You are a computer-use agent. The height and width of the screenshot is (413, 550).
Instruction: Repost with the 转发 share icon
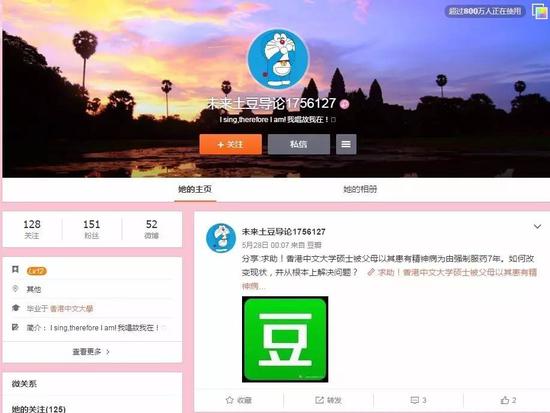(328, 400)
